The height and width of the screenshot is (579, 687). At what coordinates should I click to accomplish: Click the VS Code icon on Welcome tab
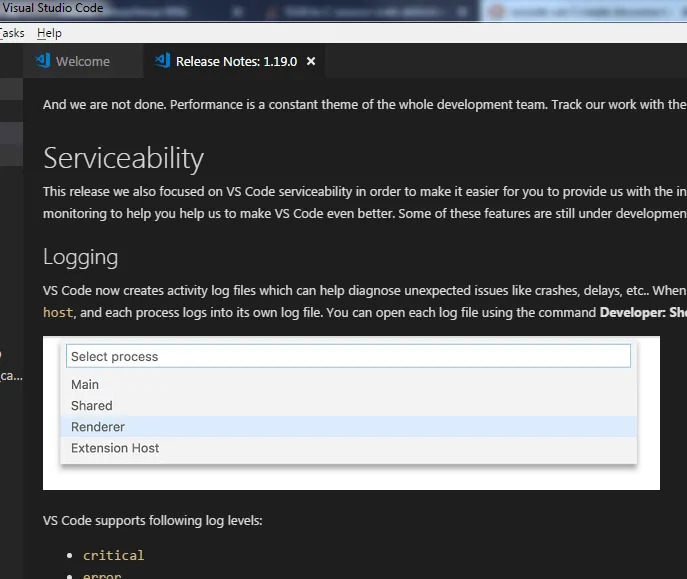(x=43, y=60)
